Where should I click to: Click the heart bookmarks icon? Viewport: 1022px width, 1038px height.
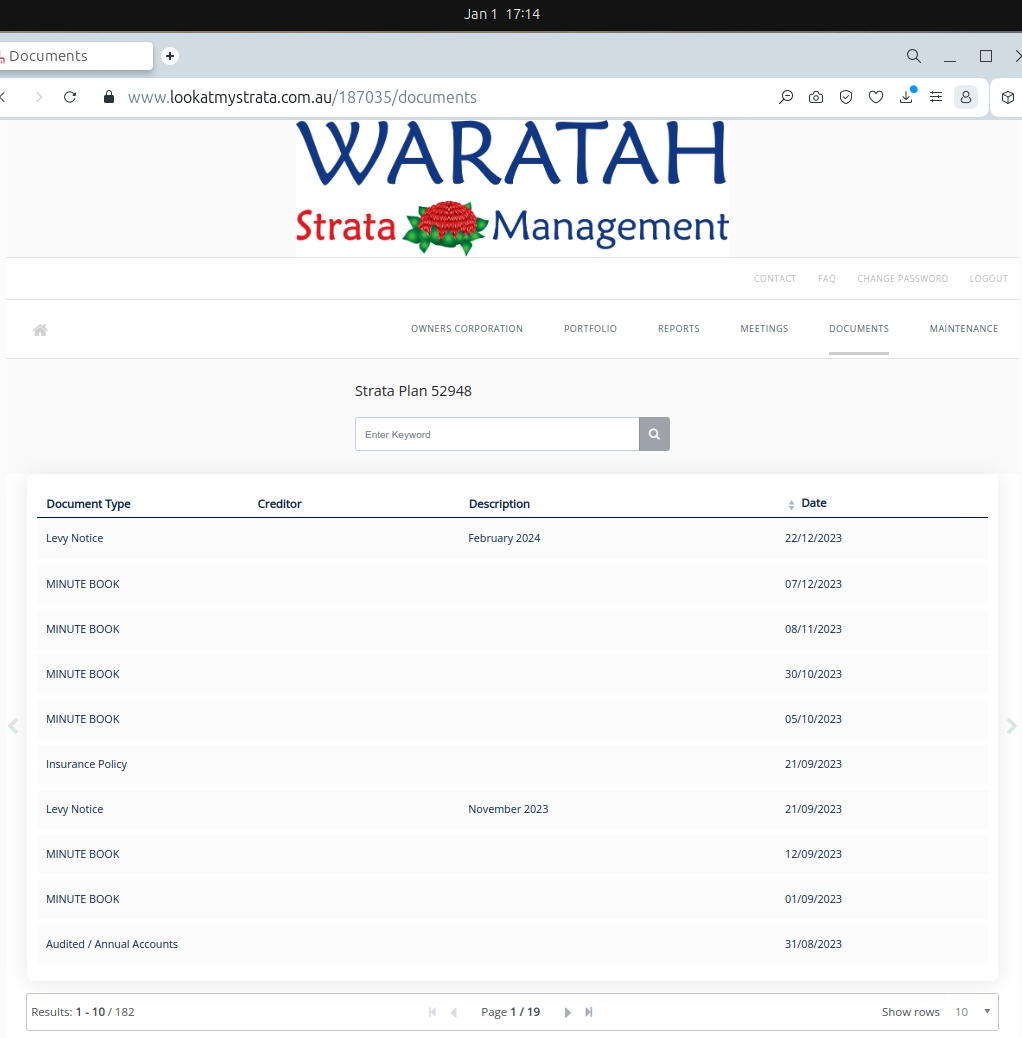[876, 97]
